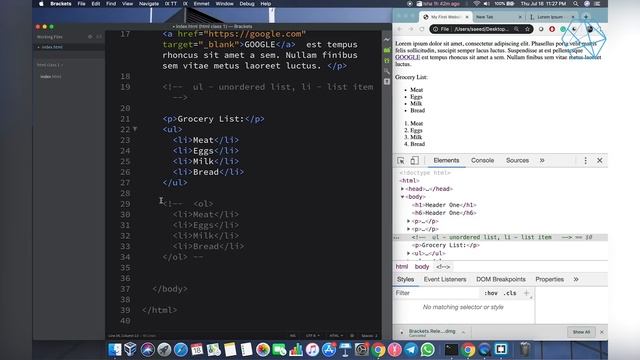Screen dimensions: 640x360
Task: Click the Live Preview lightning icon in Brackets
Action: click(x=387, y=39)
